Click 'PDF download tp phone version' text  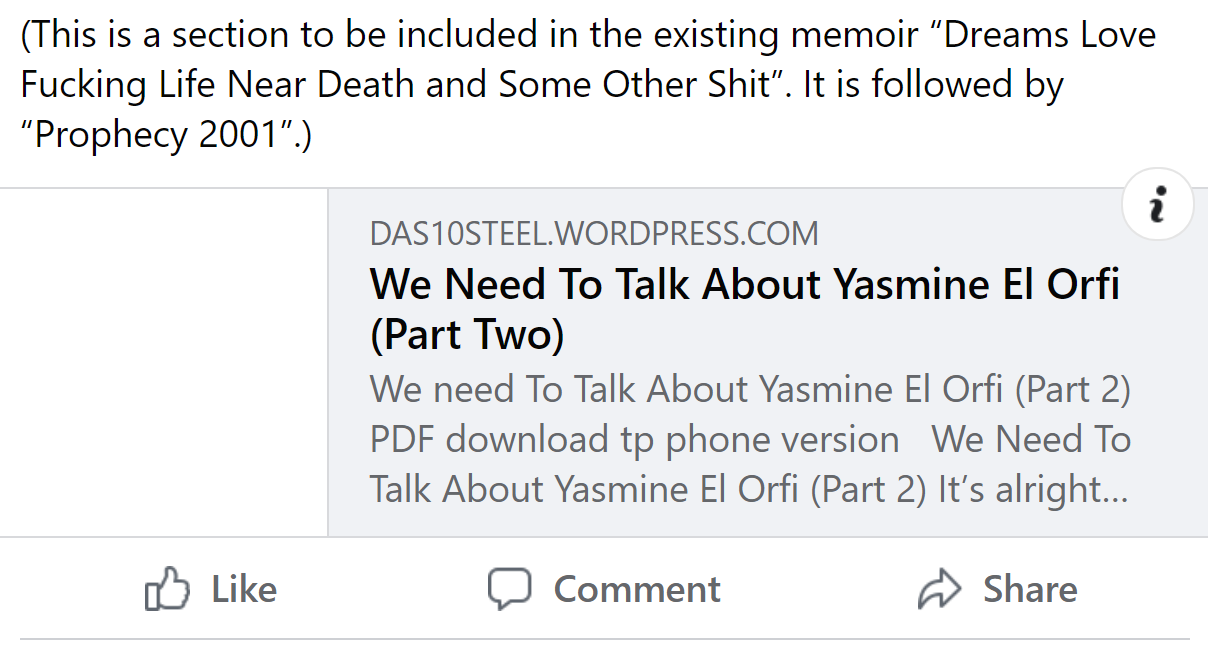pyautogui.click(x=634, y=439)
